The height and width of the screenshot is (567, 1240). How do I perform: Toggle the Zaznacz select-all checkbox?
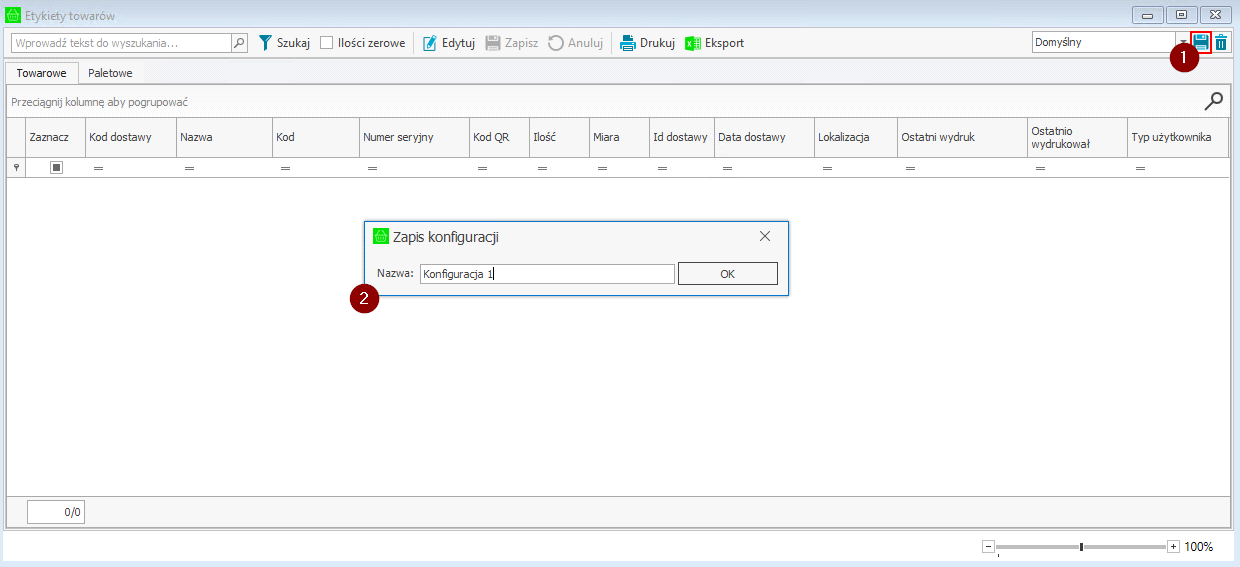click(x=57, y=168)
